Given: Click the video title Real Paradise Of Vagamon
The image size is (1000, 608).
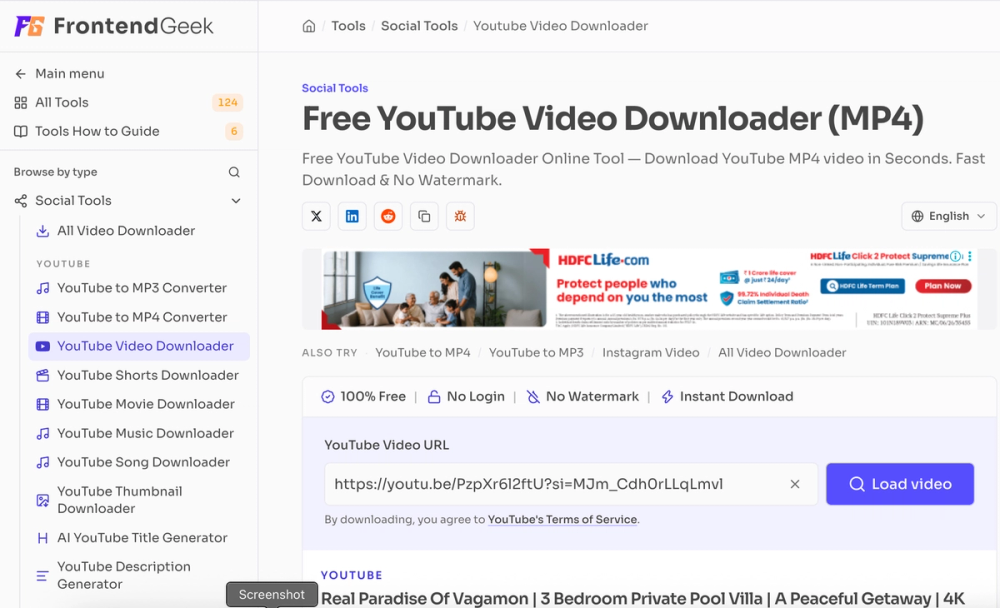Looking at the screenshot, I should (642, 599).
